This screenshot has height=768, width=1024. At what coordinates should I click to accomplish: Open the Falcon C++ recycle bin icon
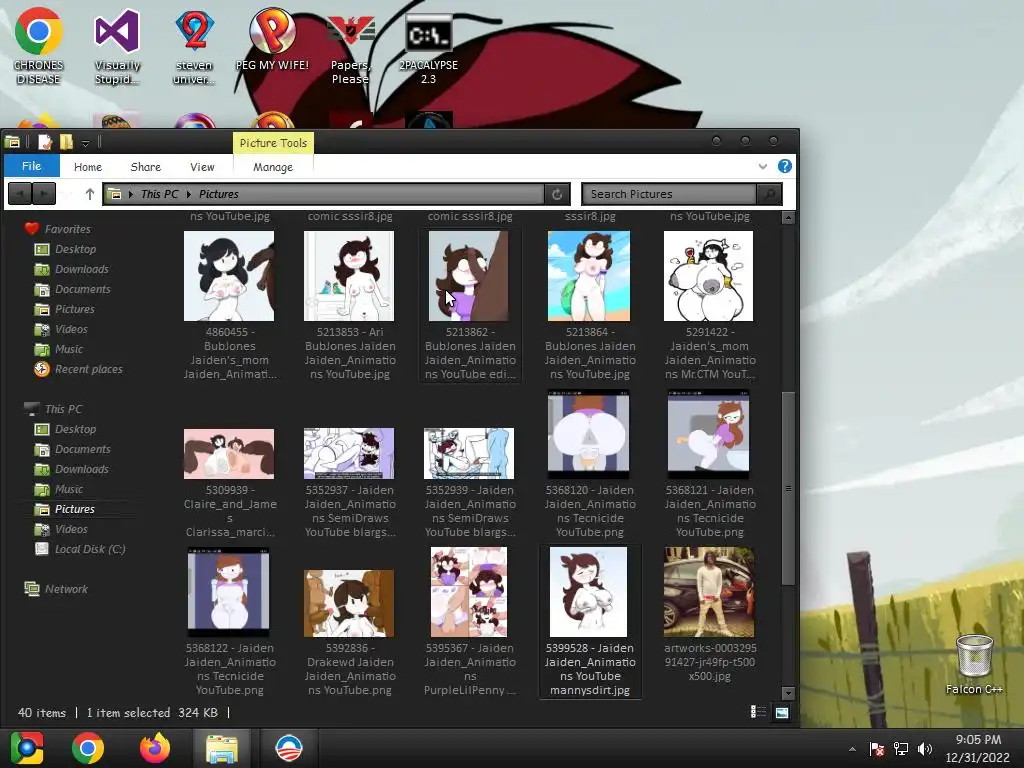click(974, 665)
